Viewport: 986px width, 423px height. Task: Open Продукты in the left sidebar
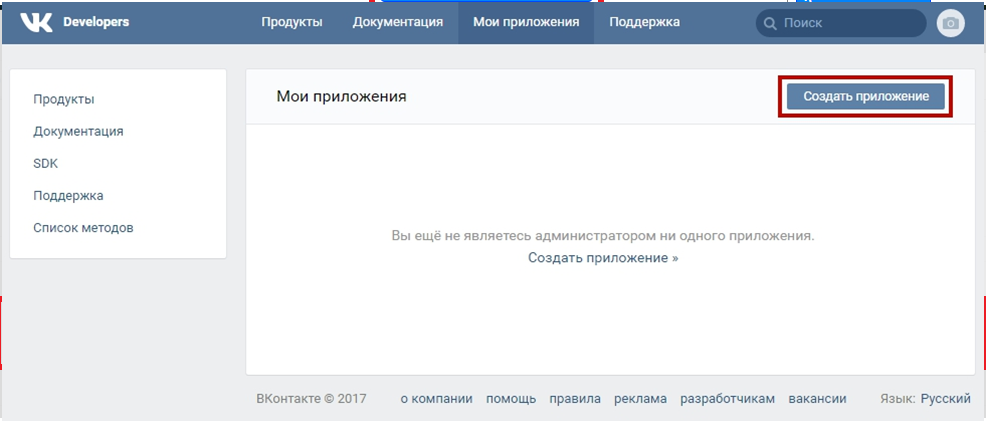(64, 99)
